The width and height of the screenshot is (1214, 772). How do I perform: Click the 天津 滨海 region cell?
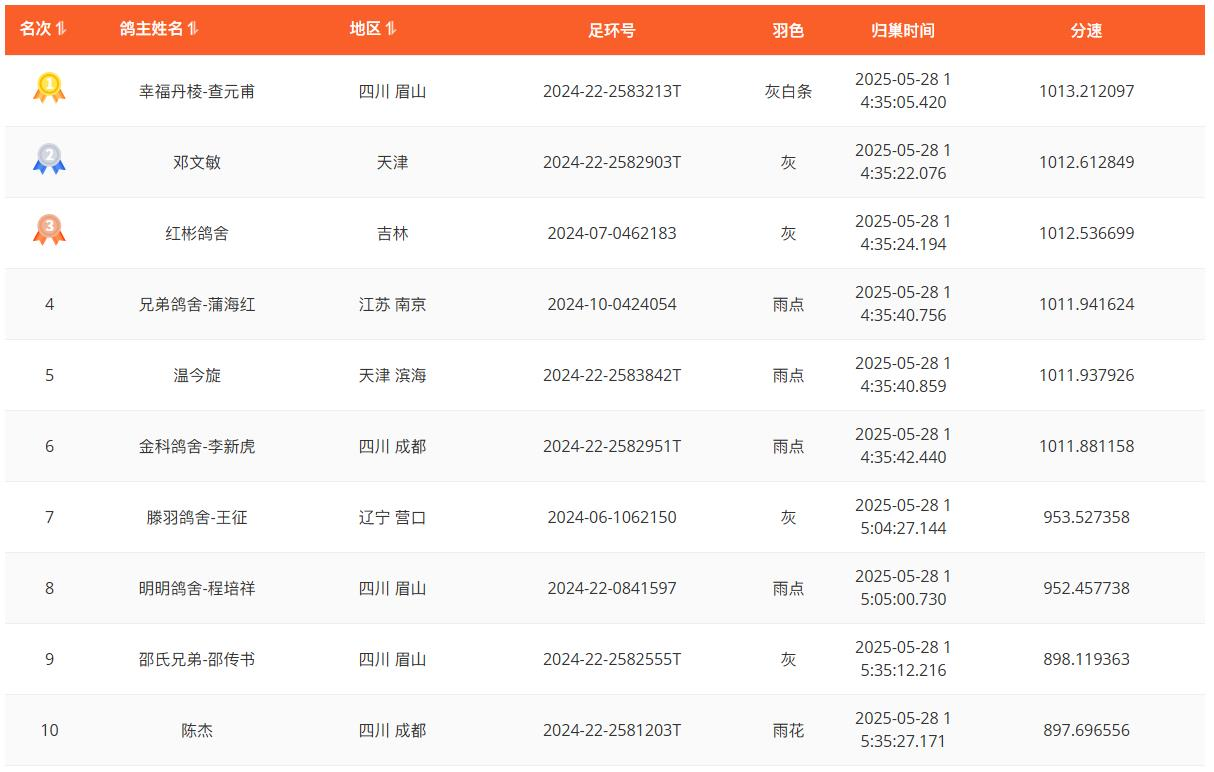pos(392,375)
